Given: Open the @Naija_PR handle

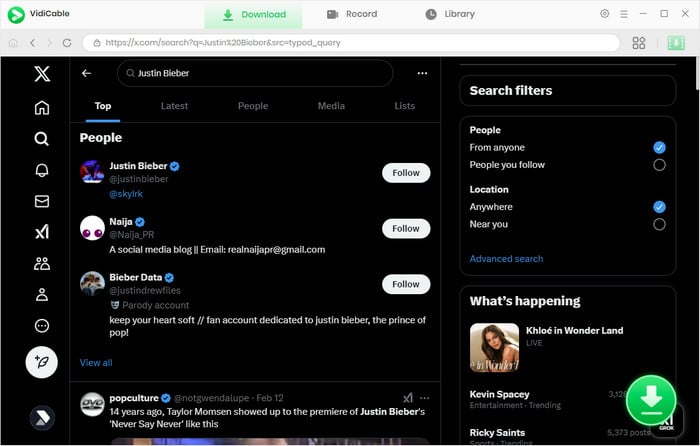Looking at the screenshot, I should coord(132,235).
